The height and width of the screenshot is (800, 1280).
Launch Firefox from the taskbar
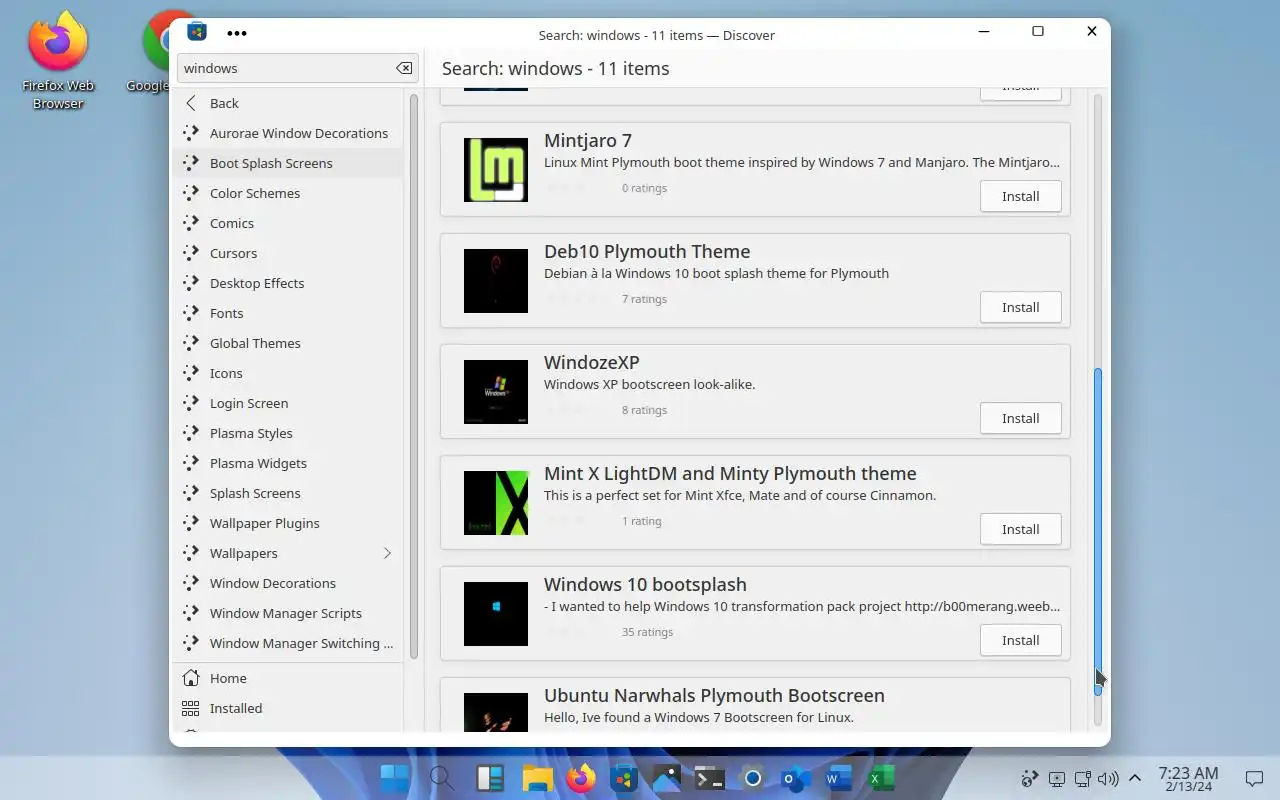coord(581,778)
